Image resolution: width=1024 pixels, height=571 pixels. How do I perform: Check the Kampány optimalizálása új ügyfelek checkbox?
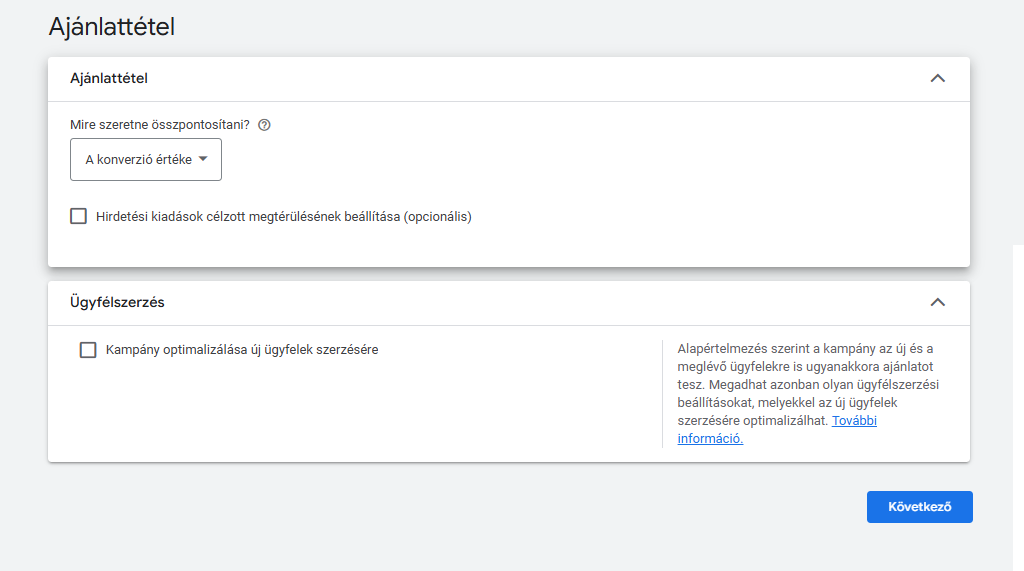pos(88,350)
